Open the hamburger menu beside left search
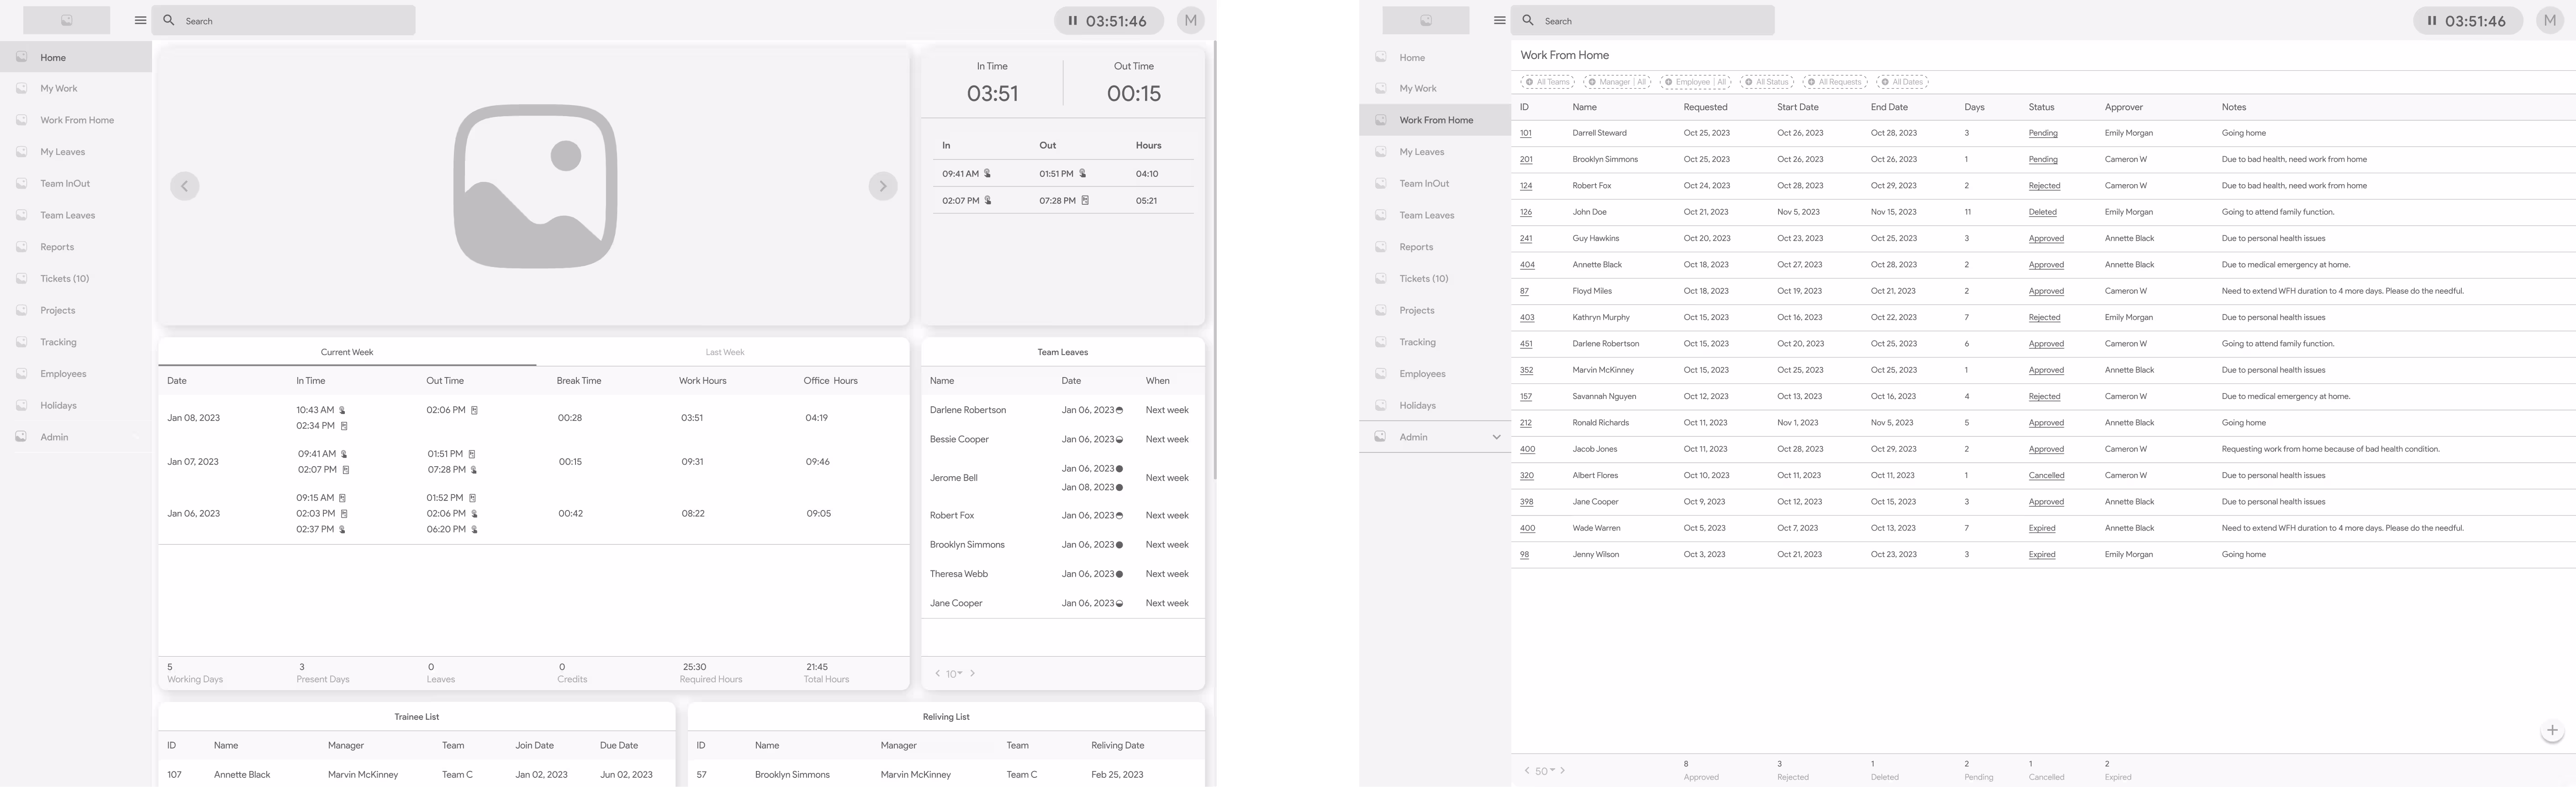This screenshot has height=787, width=2576. click(x=140, y=20)
